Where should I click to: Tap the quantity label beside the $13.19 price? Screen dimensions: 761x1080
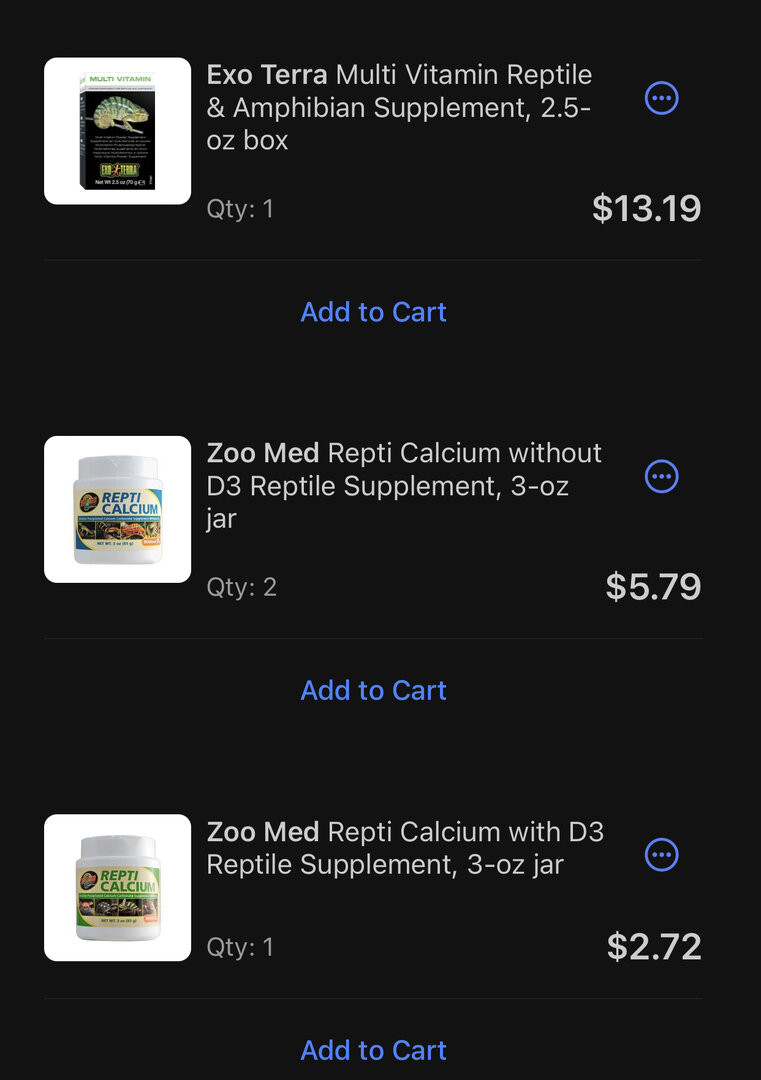[x=240, y=209]
